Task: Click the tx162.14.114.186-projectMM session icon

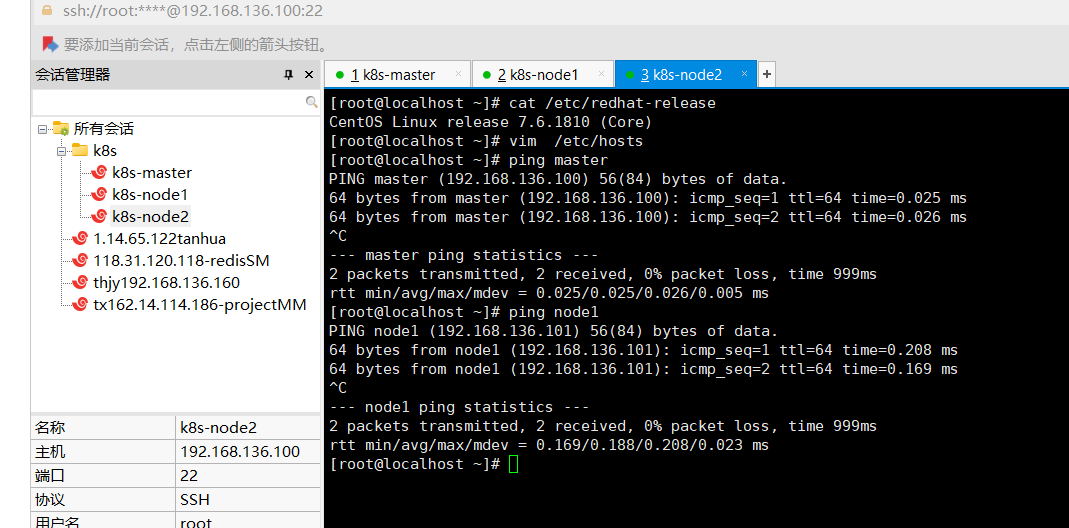Action: (80, 304)
